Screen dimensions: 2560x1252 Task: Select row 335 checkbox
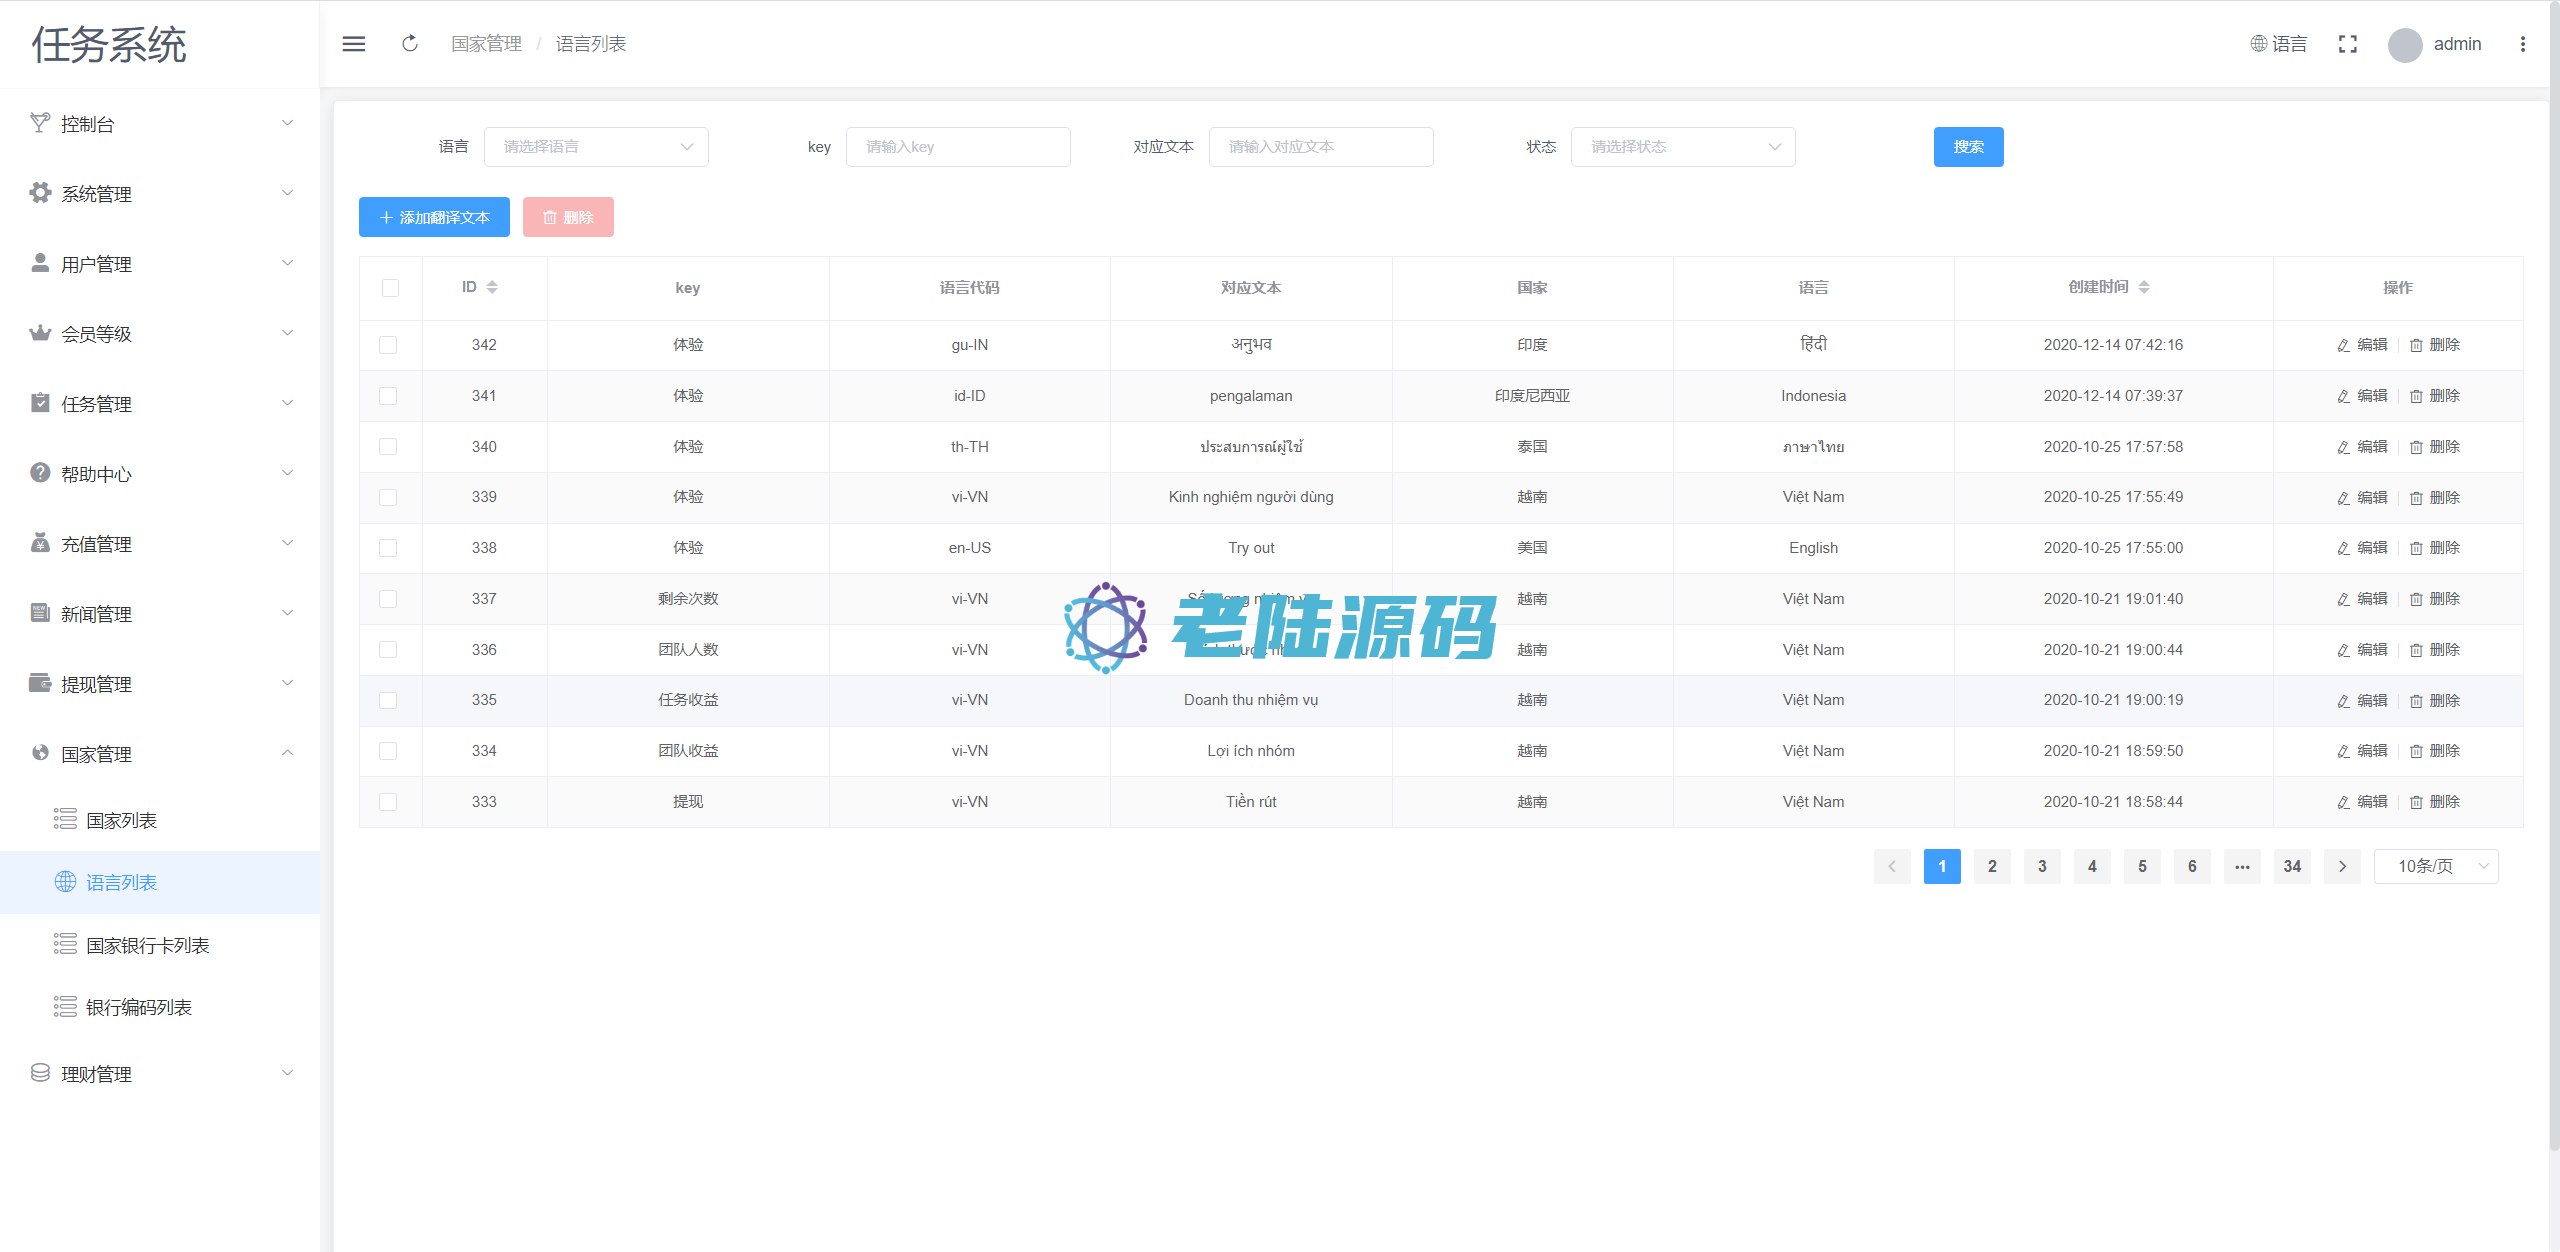click(x=388, y=700)
